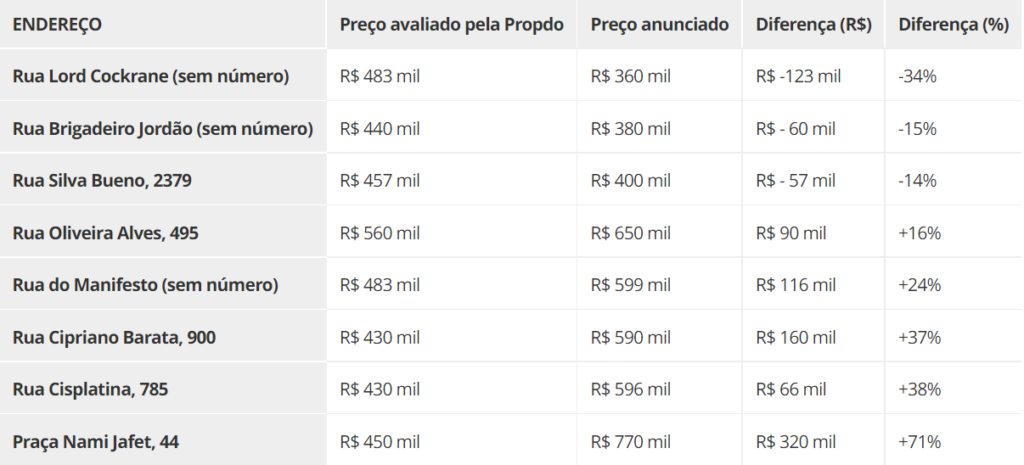Select the Rua Cisplatina, 785 cell

click(163, 389)
